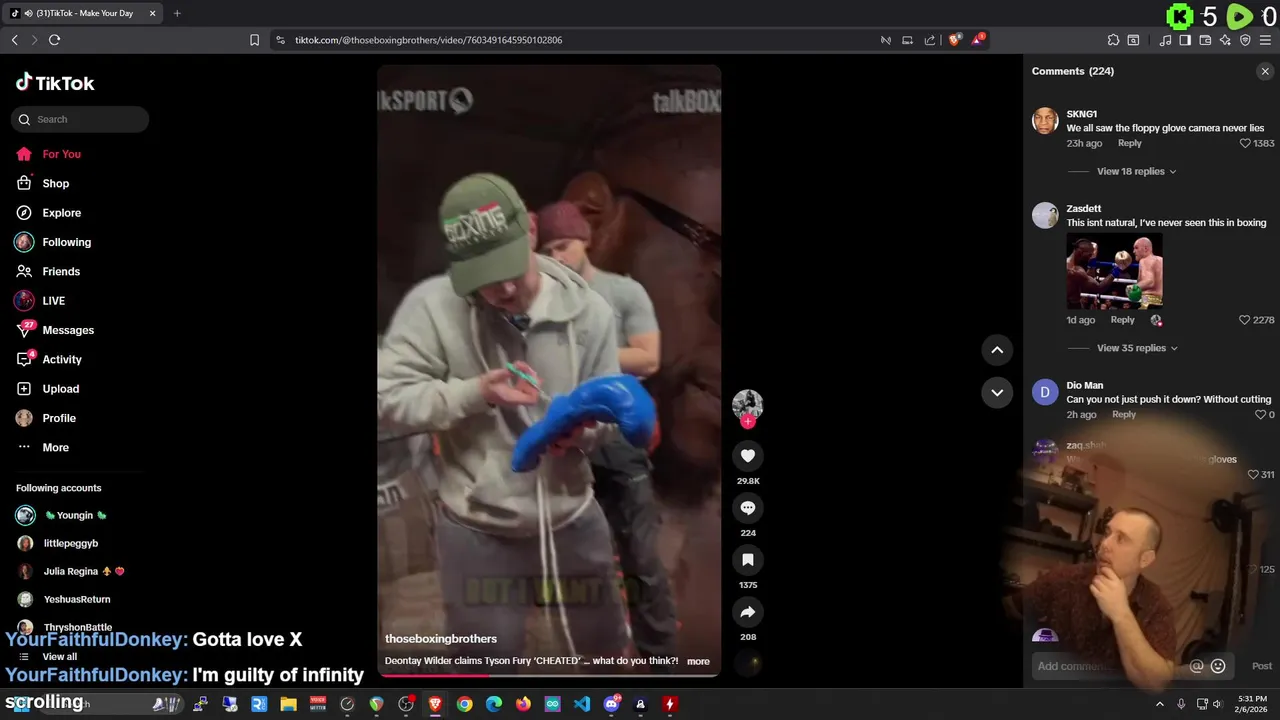Open comments via the speech bubble icon
The height and width of the screenshot is (720, 1280).
pyautogui.click(x=747, y=508)
